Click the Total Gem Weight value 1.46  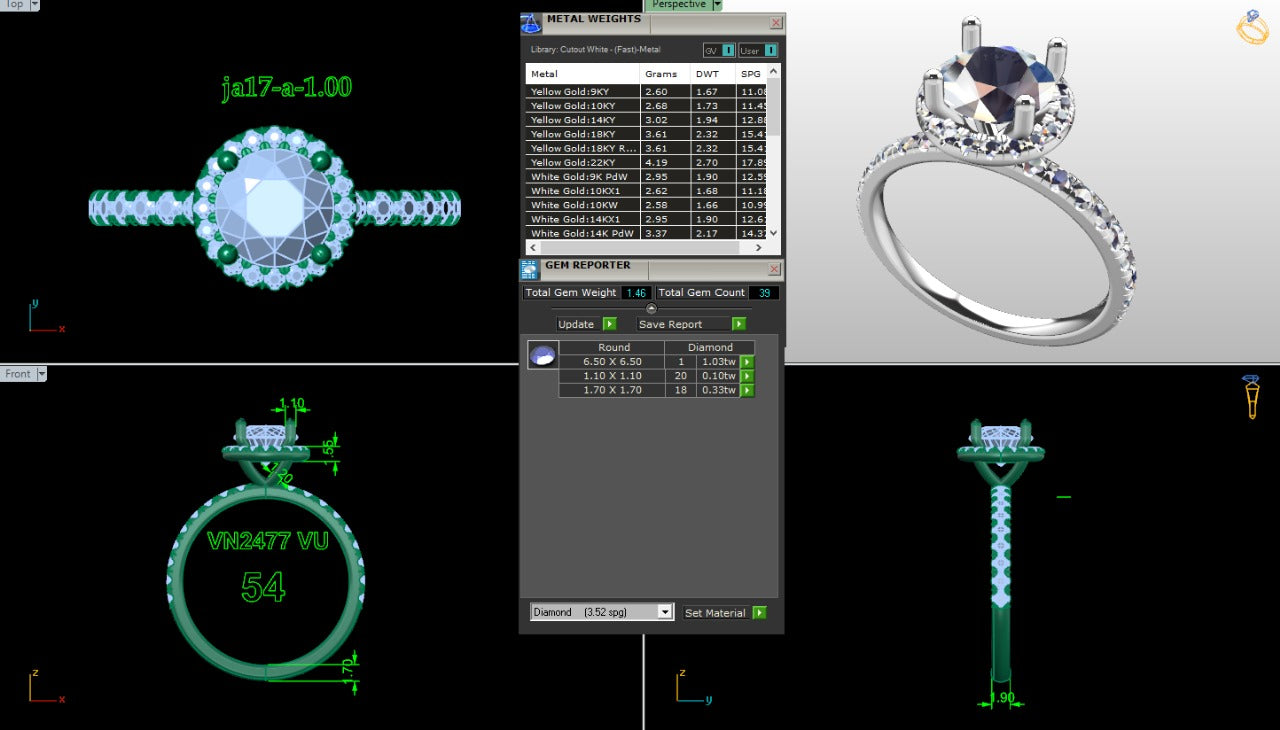coord(637,293)
